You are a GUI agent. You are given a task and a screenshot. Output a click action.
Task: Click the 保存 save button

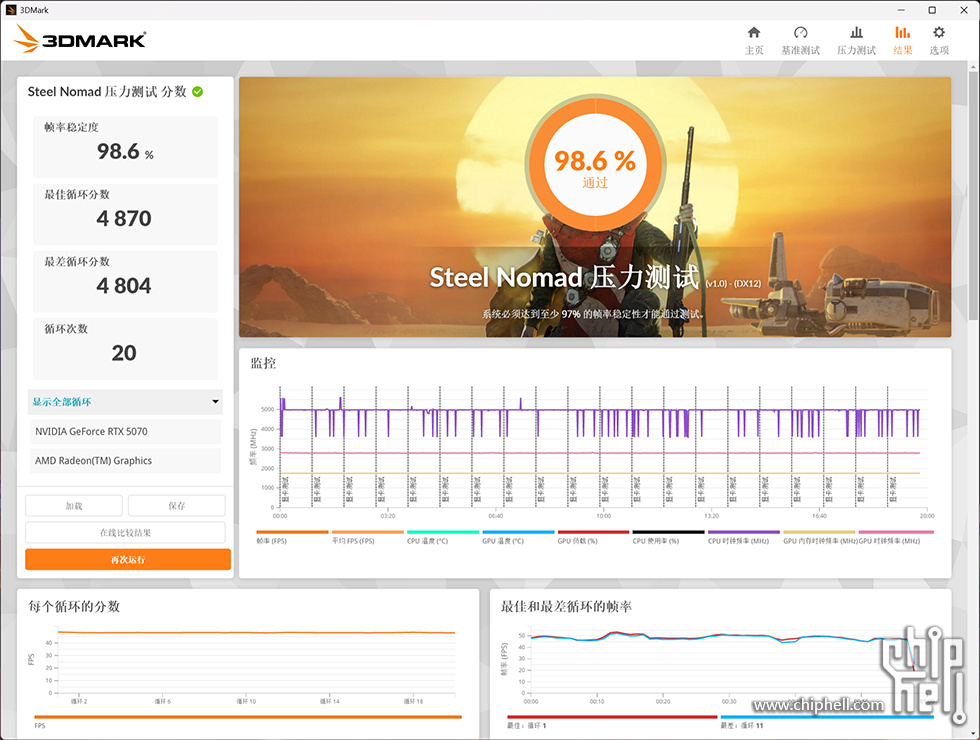(176, 506)
